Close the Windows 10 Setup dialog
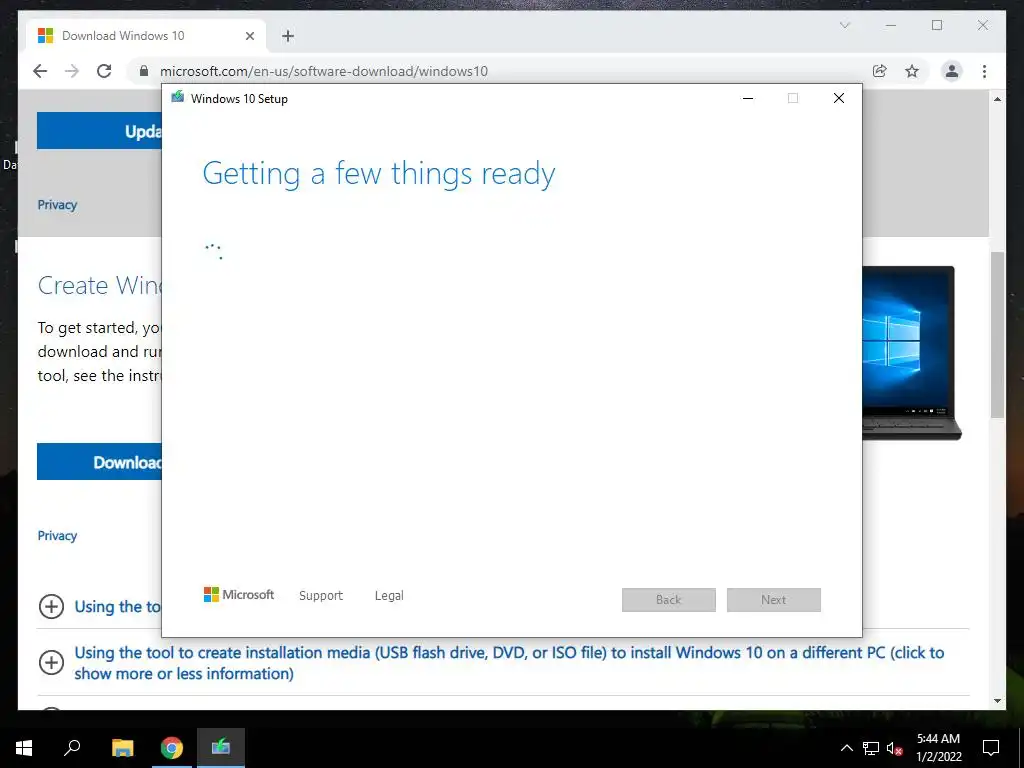Image resolution: width=1024 pixels, height=768 pixels. pos(839,98)
